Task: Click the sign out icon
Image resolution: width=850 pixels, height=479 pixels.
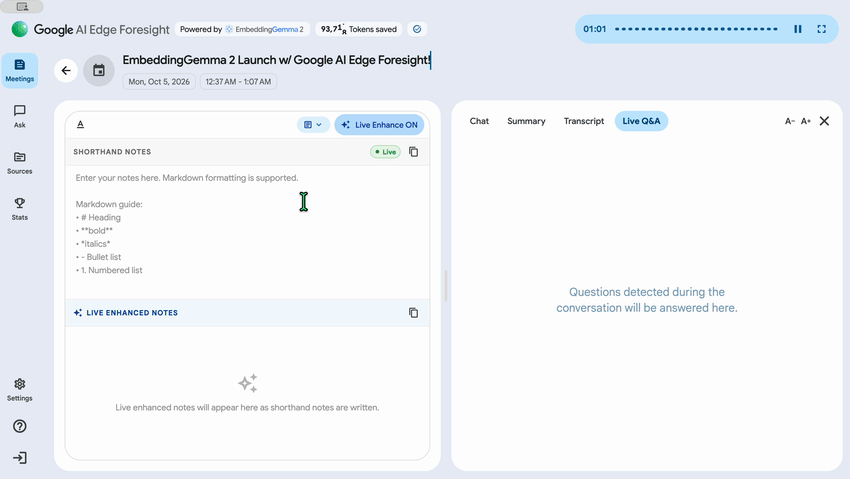Action: [x=20, y=458]
